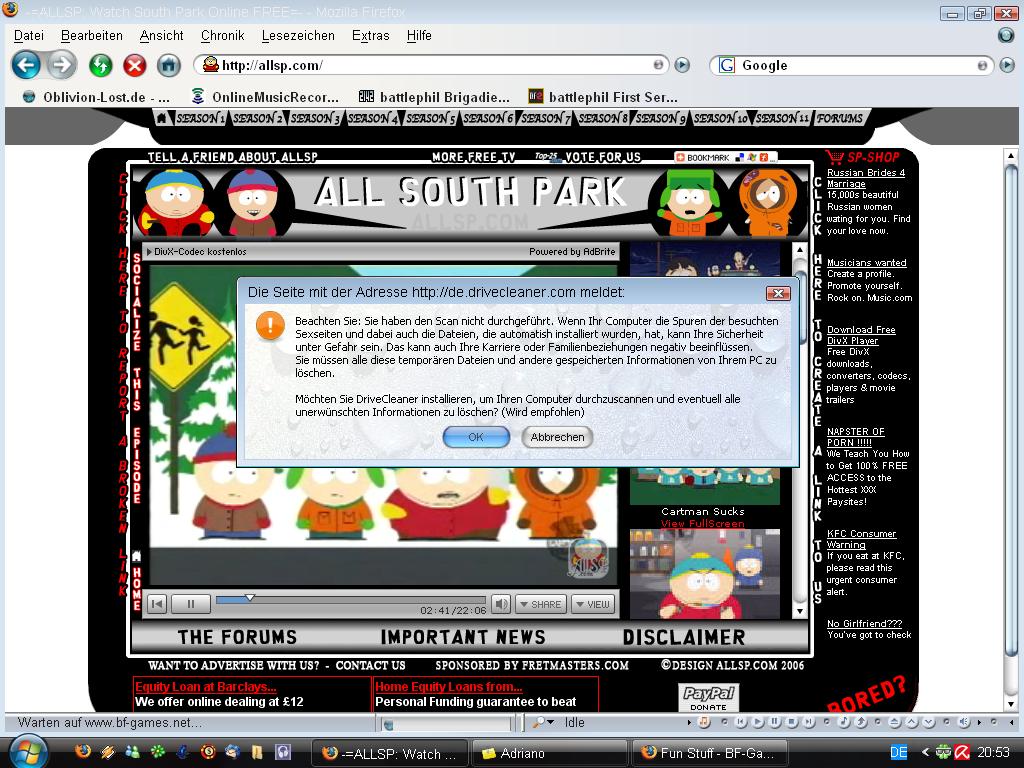This screenshot has height=768, width=1024.
Task: Open the Windows Start orb
Action: pyautogui.click(x=26, y=751)
